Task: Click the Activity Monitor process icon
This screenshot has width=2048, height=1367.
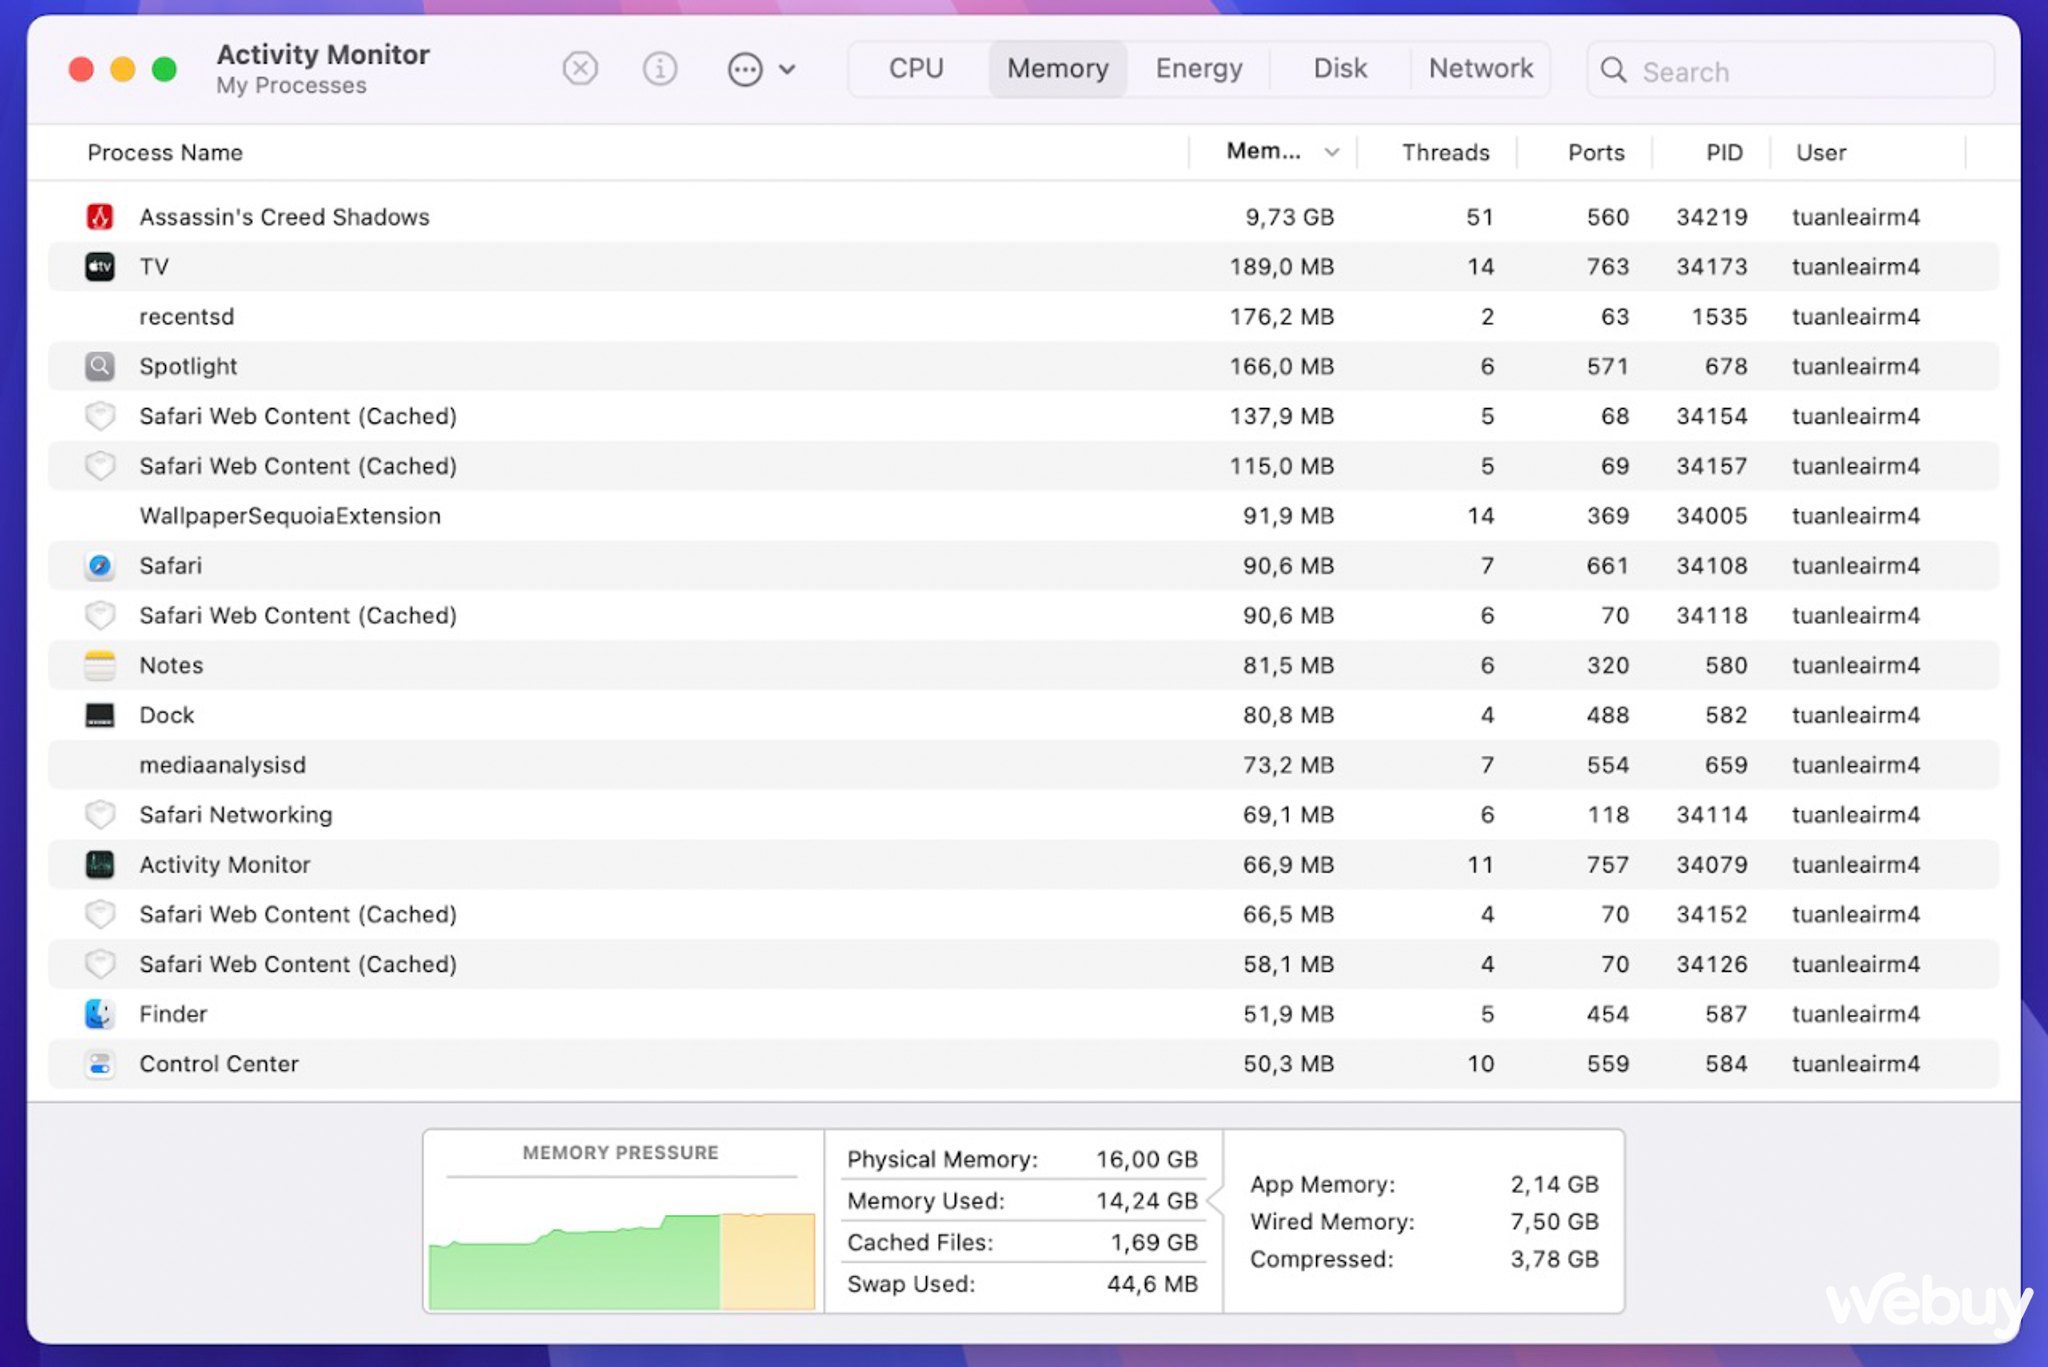Action: [99, 865]
